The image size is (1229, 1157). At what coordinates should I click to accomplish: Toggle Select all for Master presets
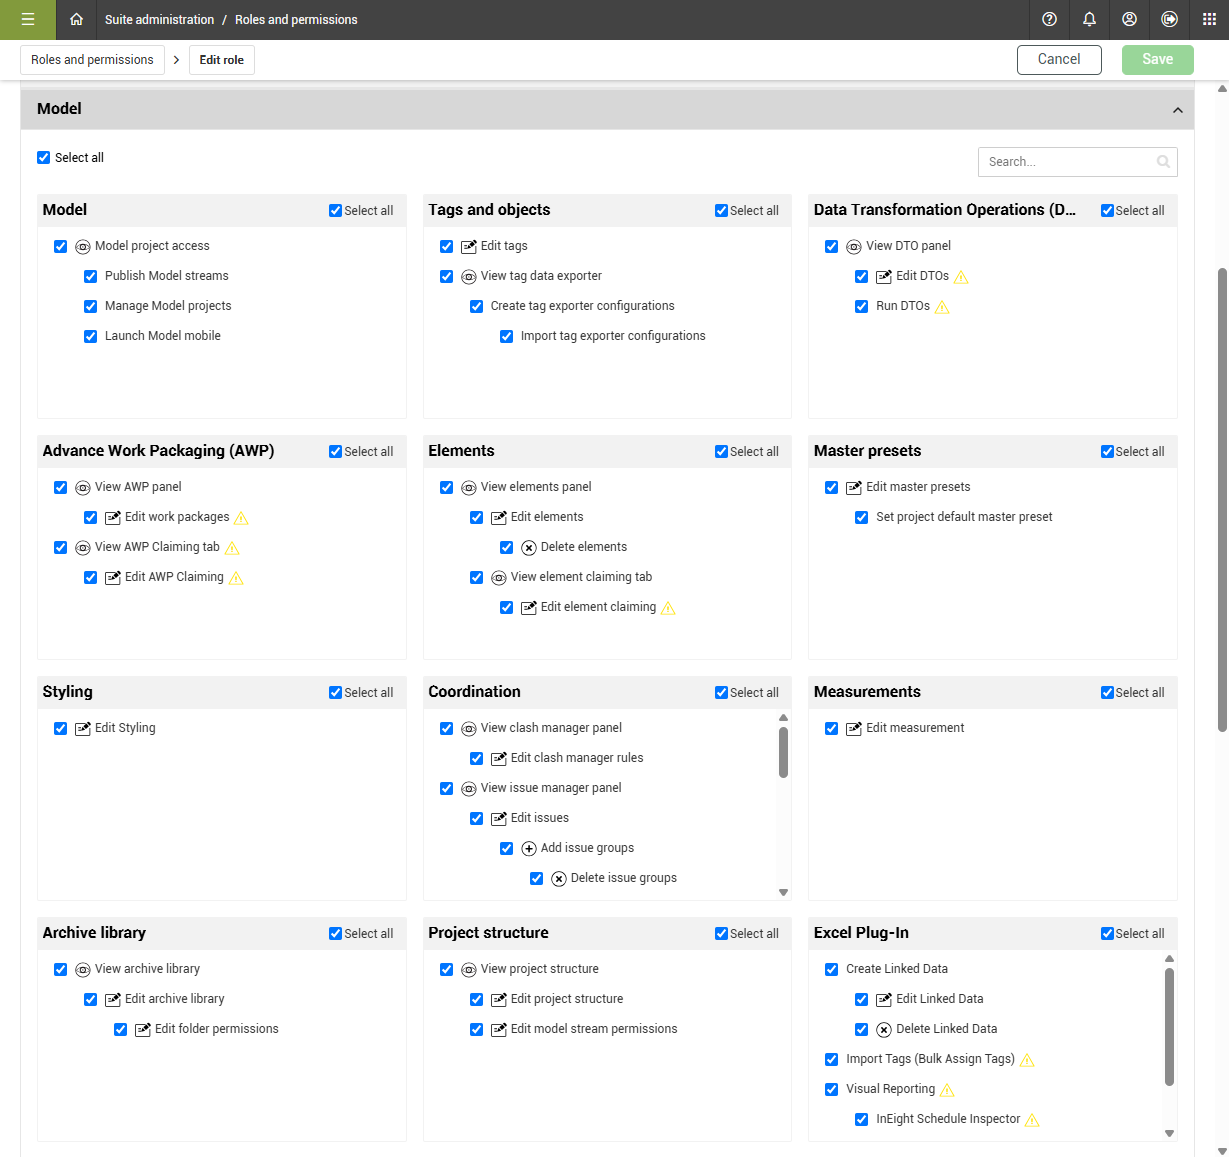pos(1107,452)
